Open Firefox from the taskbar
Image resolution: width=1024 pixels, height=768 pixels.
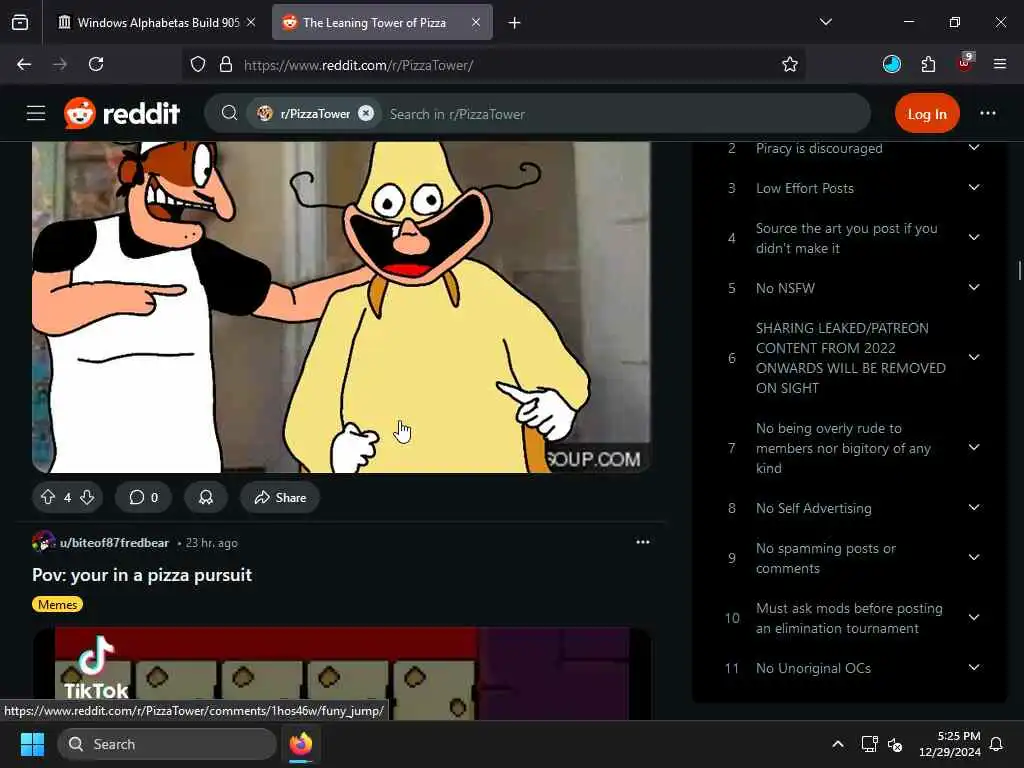300,744
